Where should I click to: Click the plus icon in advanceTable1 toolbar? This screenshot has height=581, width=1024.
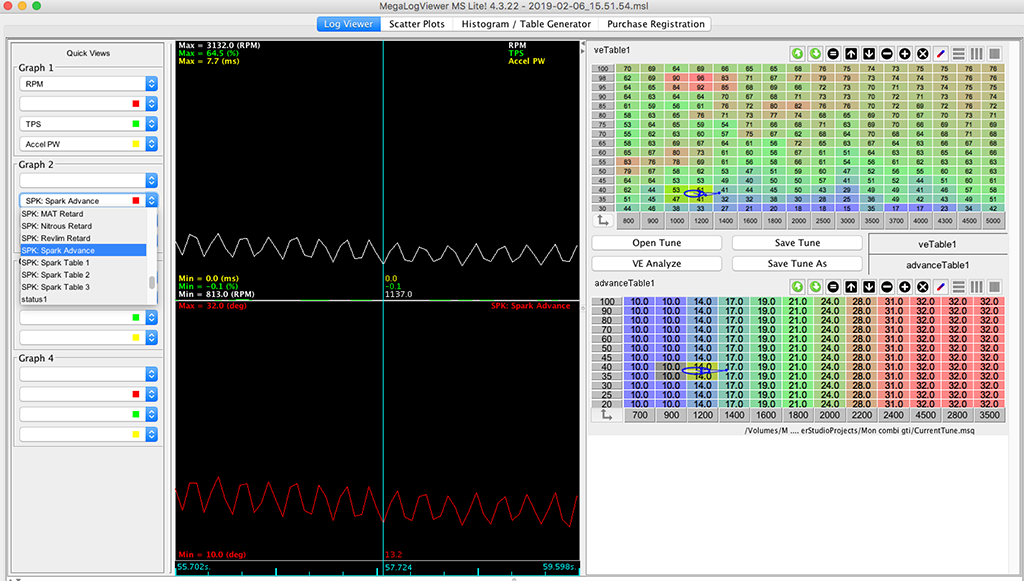click(x=905, y=287)
